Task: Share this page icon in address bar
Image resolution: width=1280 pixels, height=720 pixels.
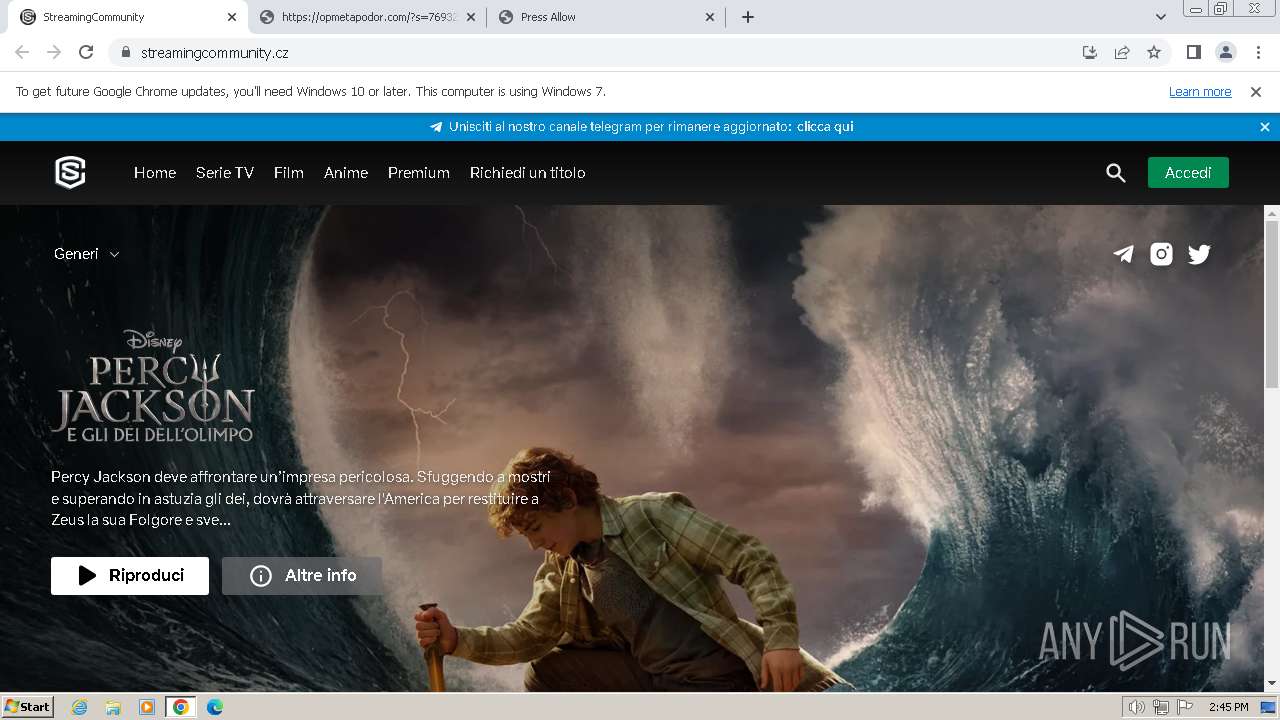Action: [x=1122, y=52]
